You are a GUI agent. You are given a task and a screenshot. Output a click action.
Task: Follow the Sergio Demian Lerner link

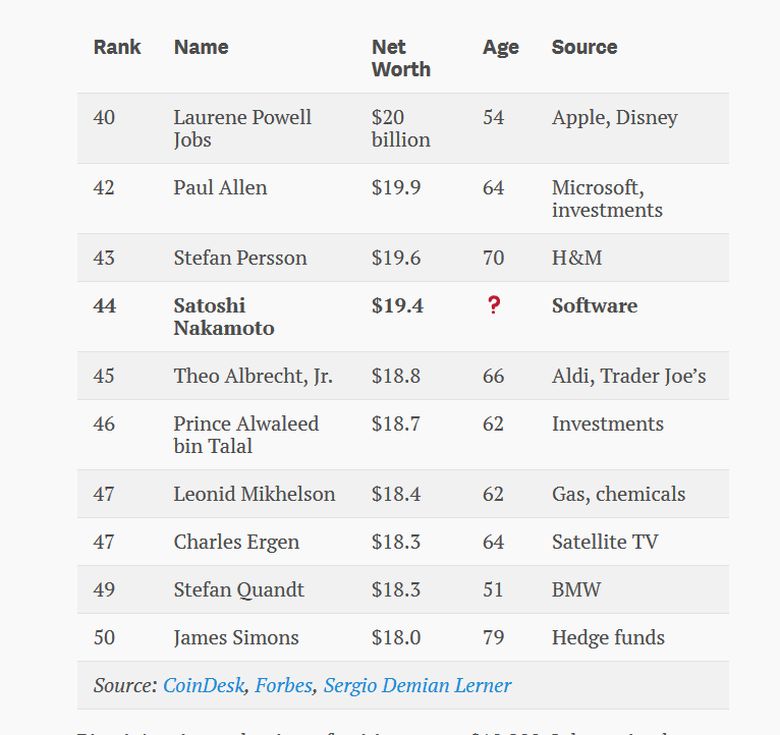[x=417, y=685]
